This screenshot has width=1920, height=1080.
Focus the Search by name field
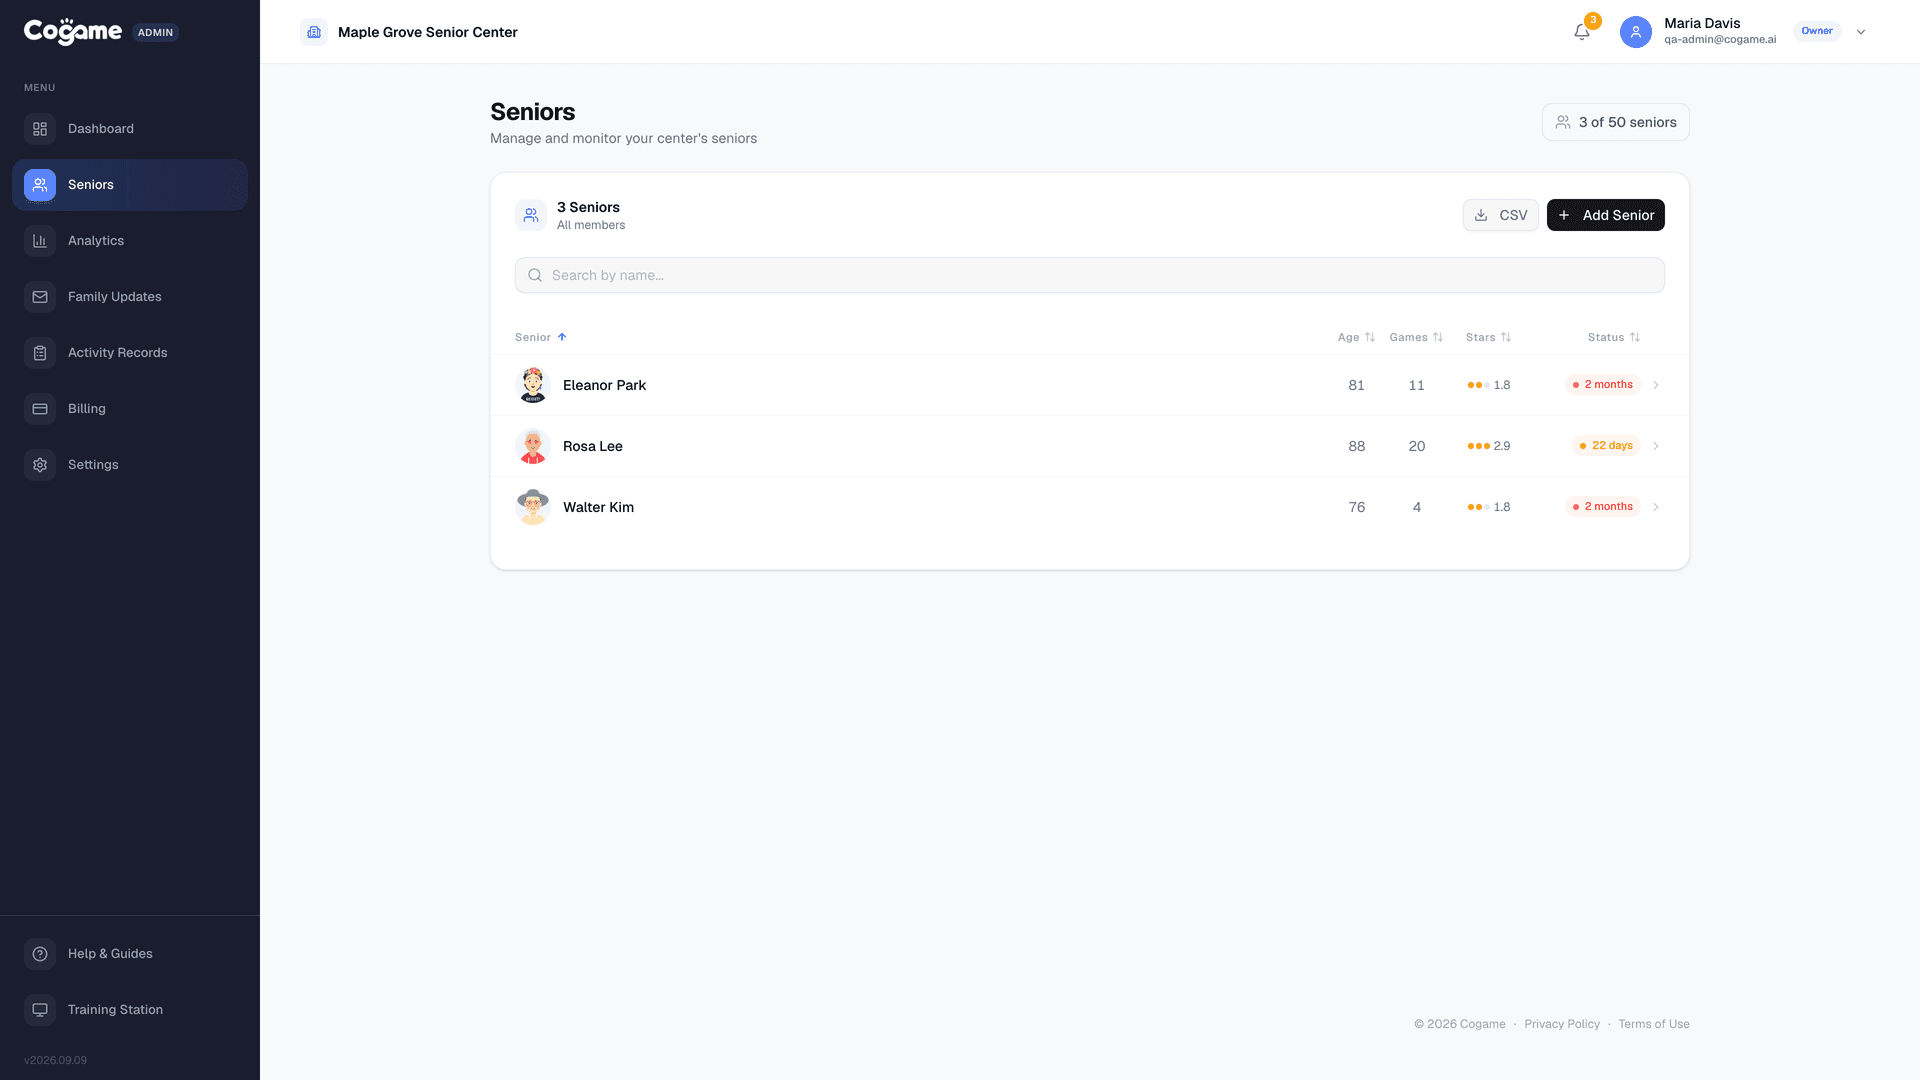1090,275
